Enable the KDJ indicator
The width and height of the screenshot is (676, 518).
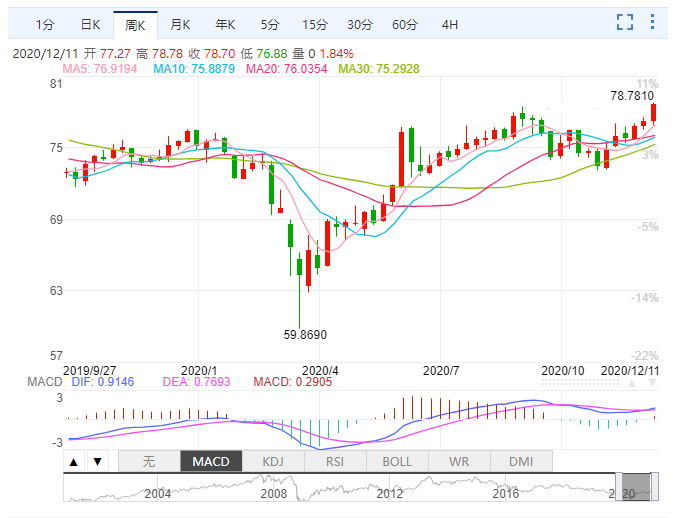pos(273,462)
